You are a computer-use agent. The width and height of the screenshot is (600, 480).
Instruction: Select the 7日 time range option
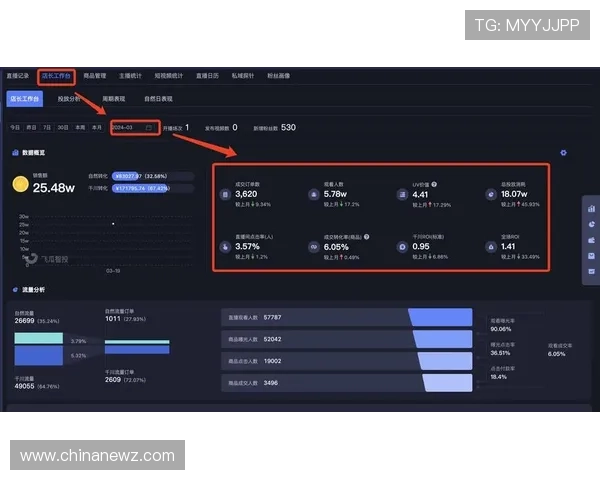click(47, 128)
